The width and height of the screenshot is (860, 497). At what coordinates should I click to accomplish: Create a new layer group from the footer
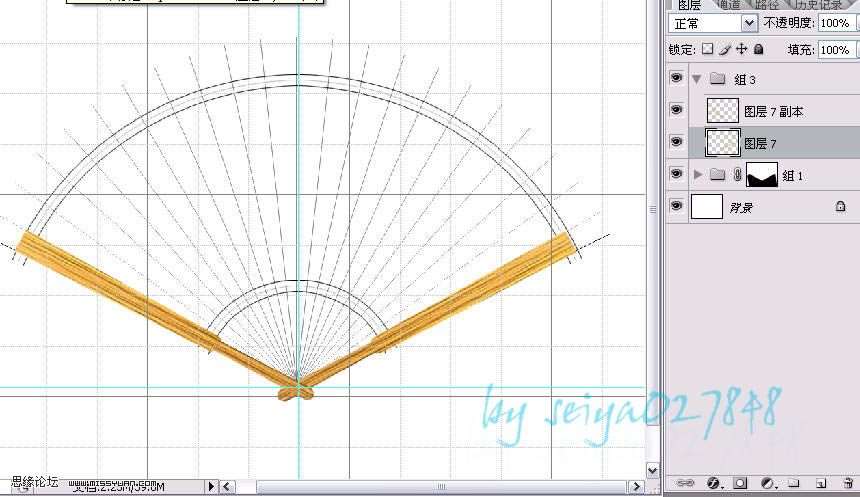792,483
